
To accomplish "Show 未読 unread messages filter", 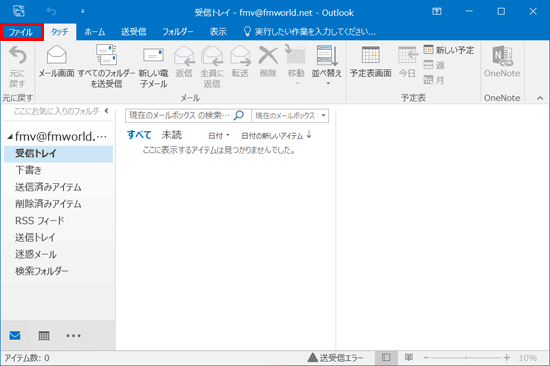I will pos(172,135).
